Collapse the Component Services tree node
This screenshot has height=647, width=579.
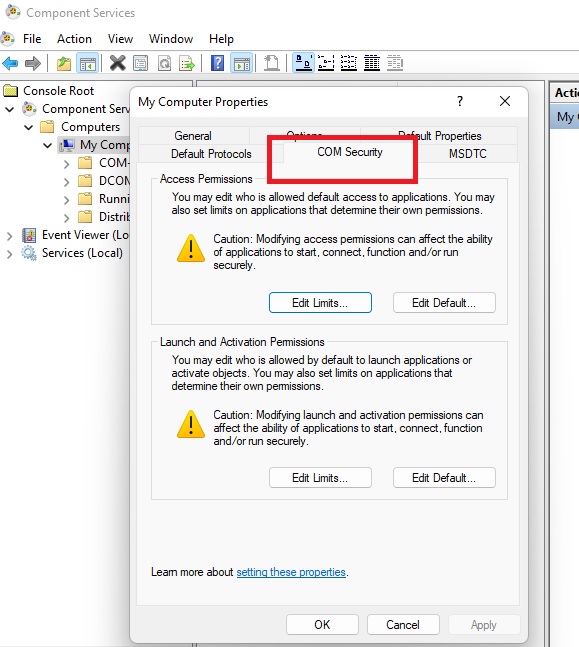tap(9, 109)
